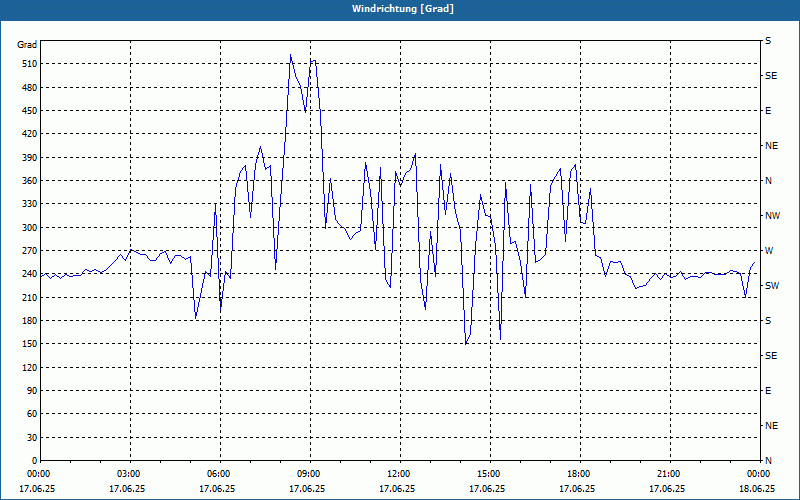Select the 21:00 time axis label
The image size is (800, 500).
666,473
